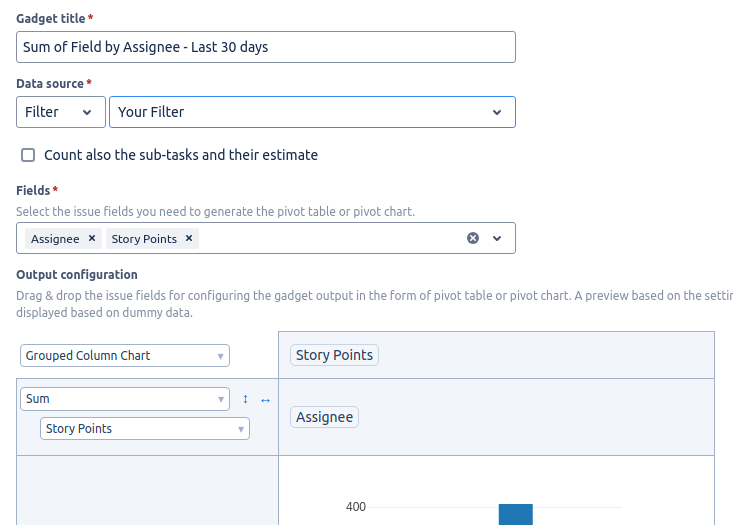Click the empty area of the Fields box

tap(332, 238)
